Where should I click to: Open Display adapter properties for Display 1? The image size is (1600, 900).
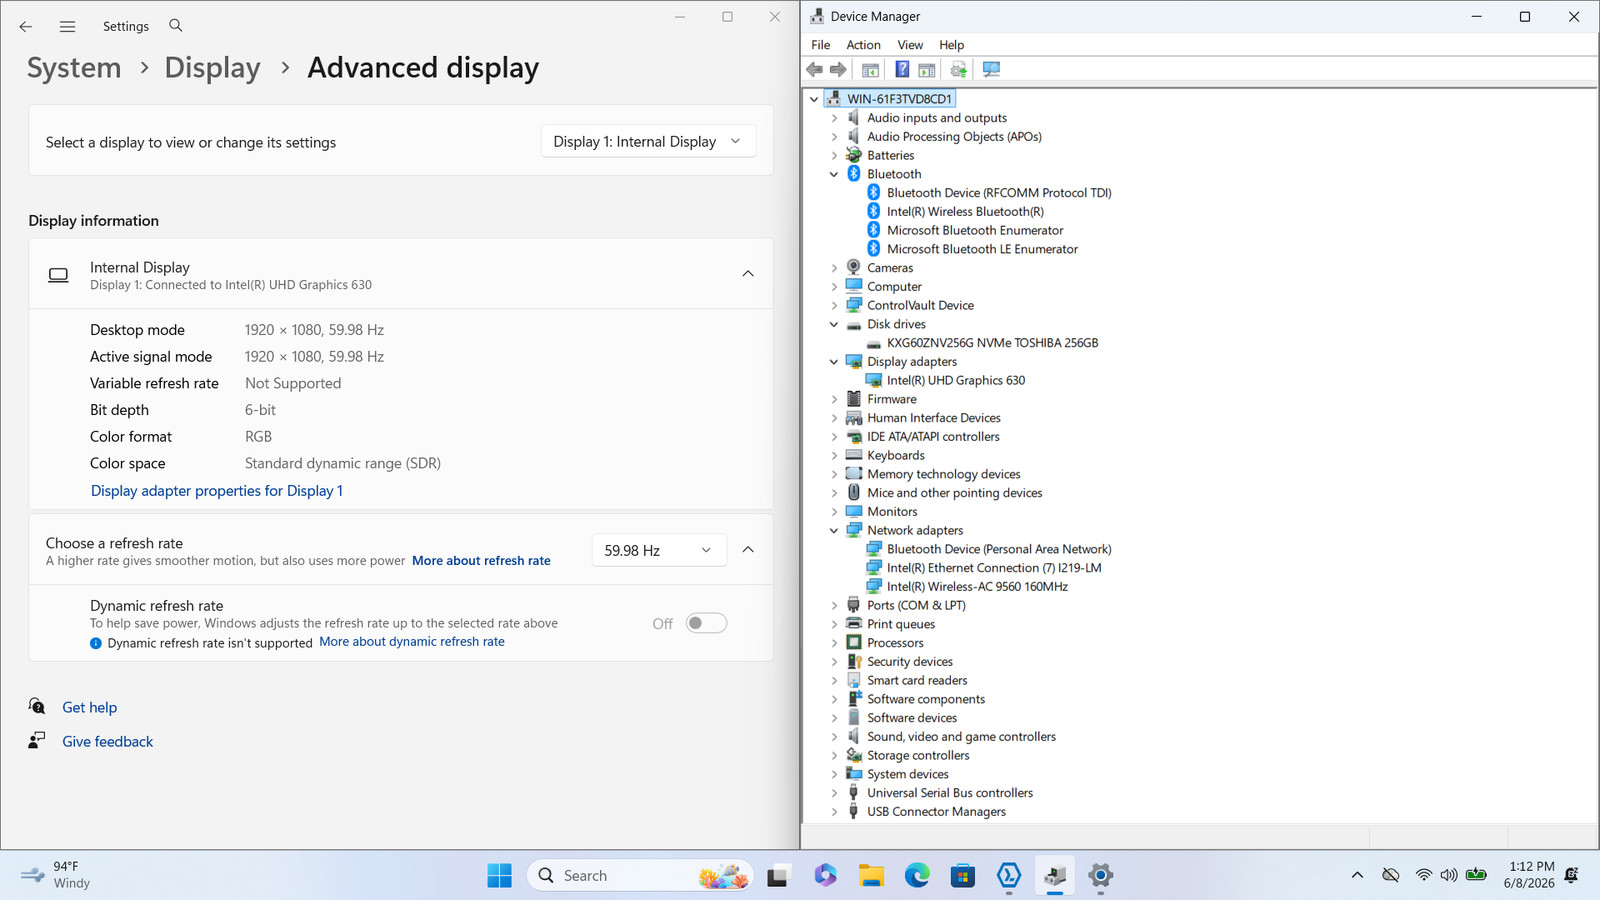point(217,491)
